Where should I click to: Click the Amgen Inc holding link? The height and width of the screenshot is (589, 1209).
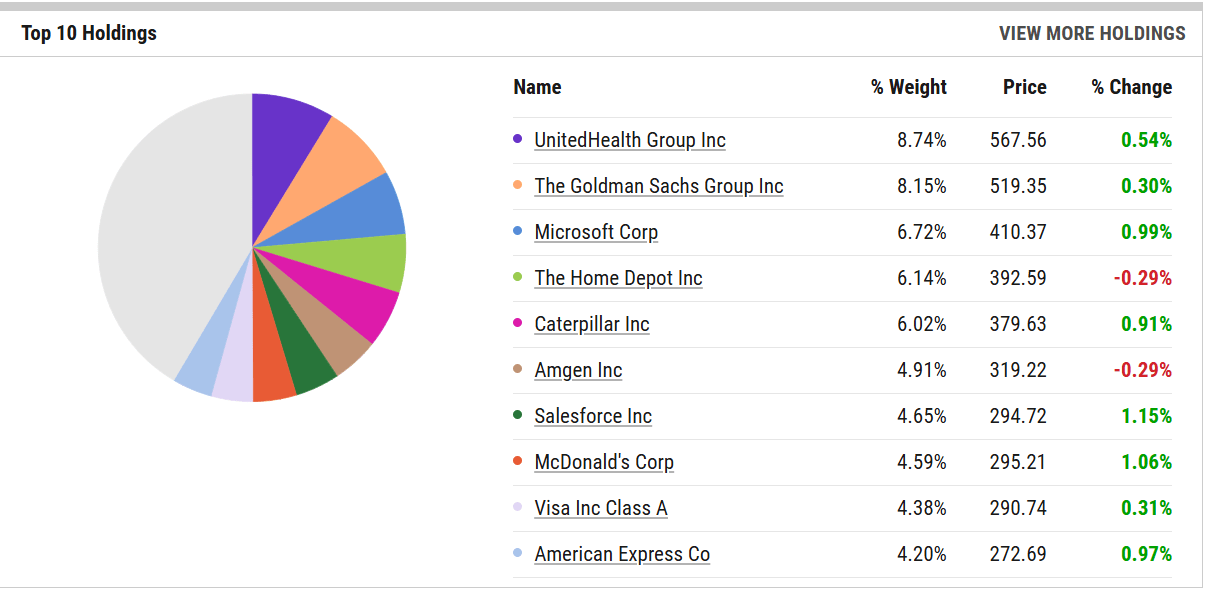click(x=578, y=370)
